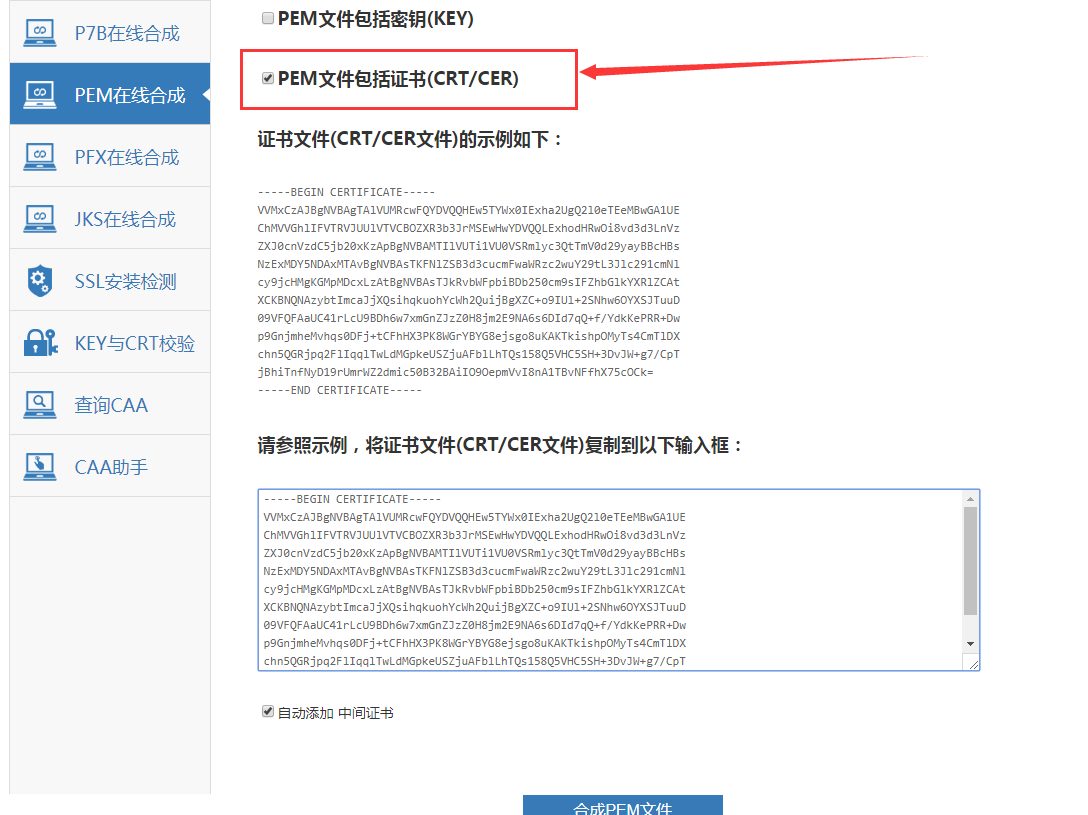Click the textarea scrollbar down arrow
The image size is (1088, 815).
click(x=970, y=643)
